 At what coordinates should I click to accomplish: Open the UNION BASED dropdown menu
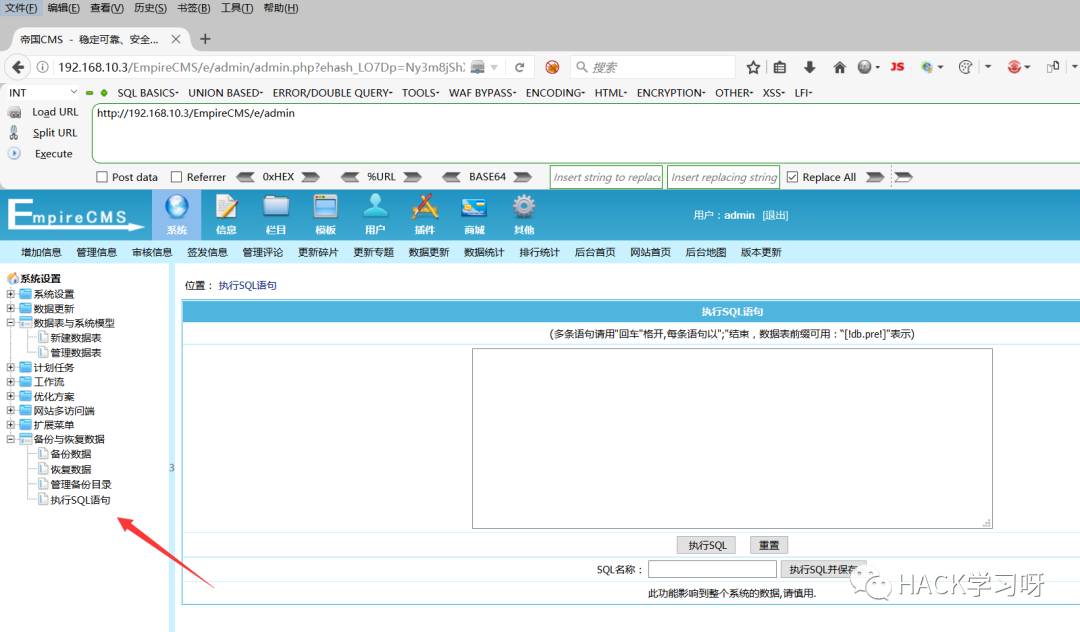(225, 93)
